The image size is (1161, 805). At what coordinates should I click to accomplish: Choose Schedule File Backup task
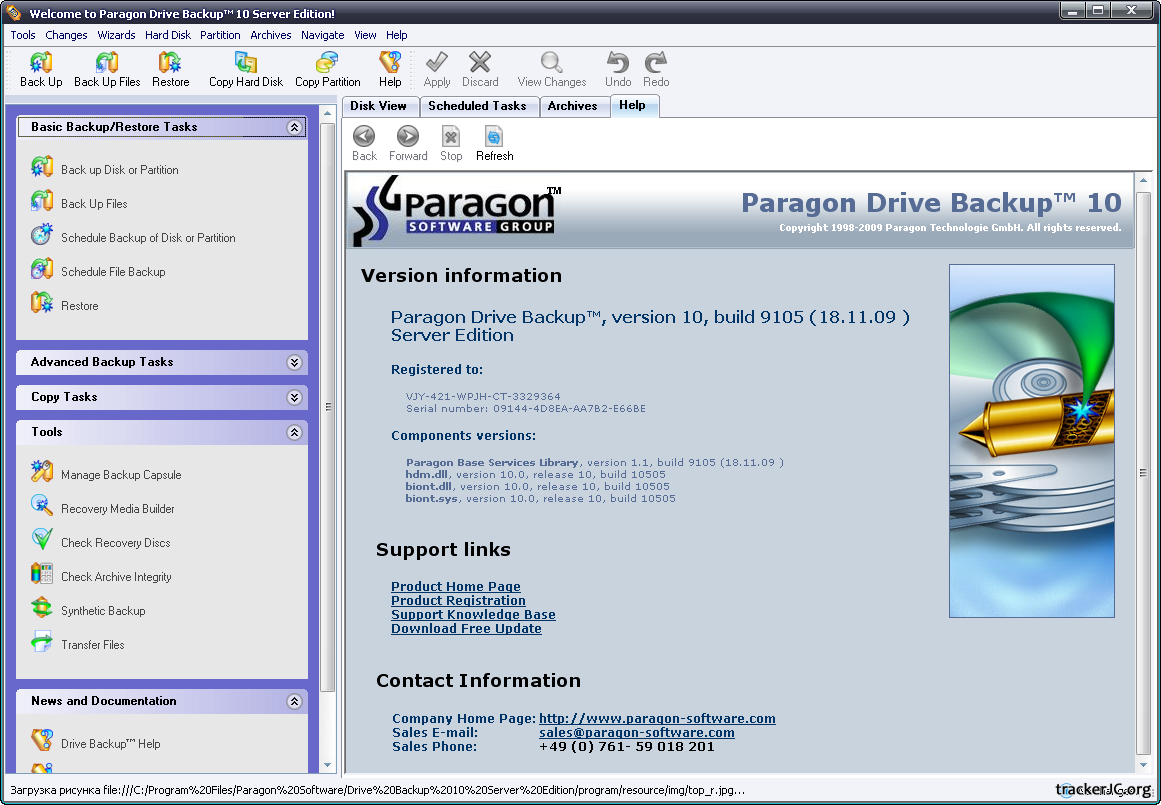113,272
